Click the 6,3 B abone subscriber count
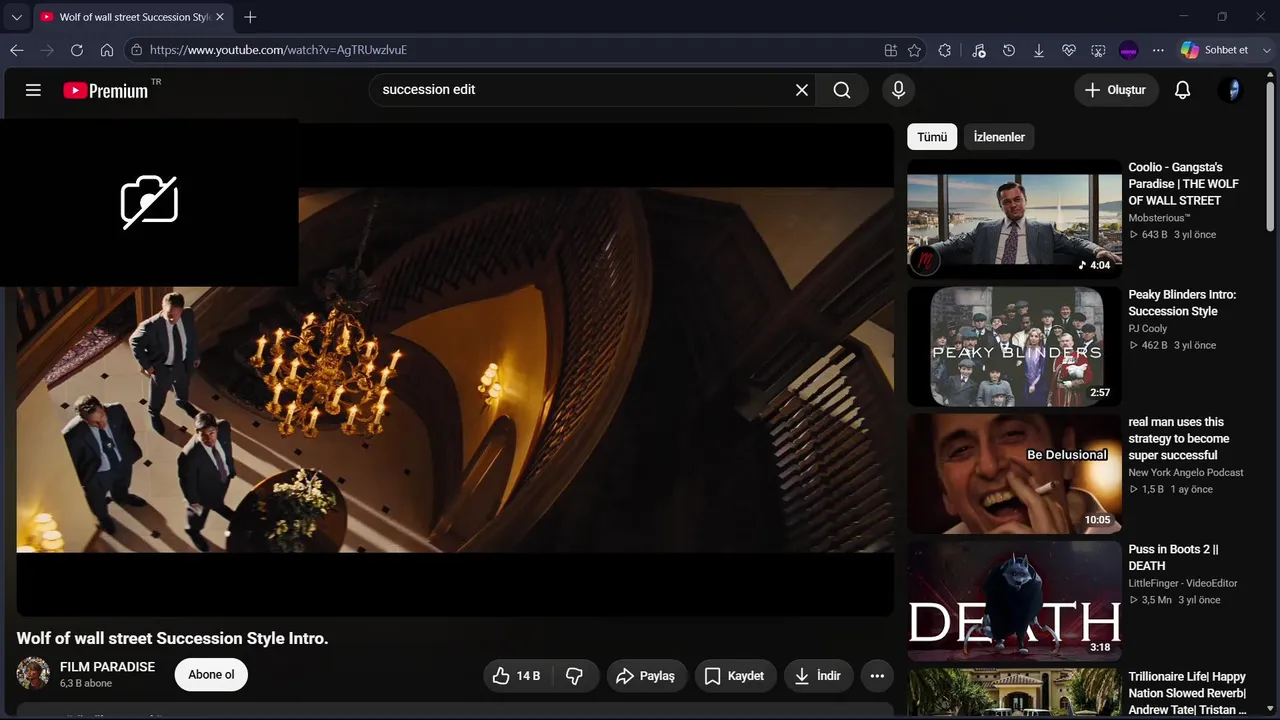This screenshot has height=720, width=1280. pos(86,684)
